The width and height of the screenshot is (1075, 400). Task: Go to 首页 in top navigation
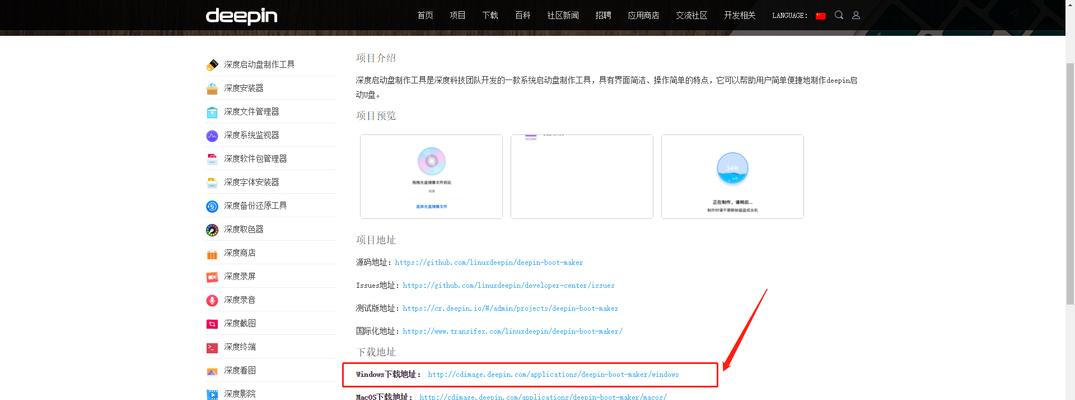(x=425, y=15)
